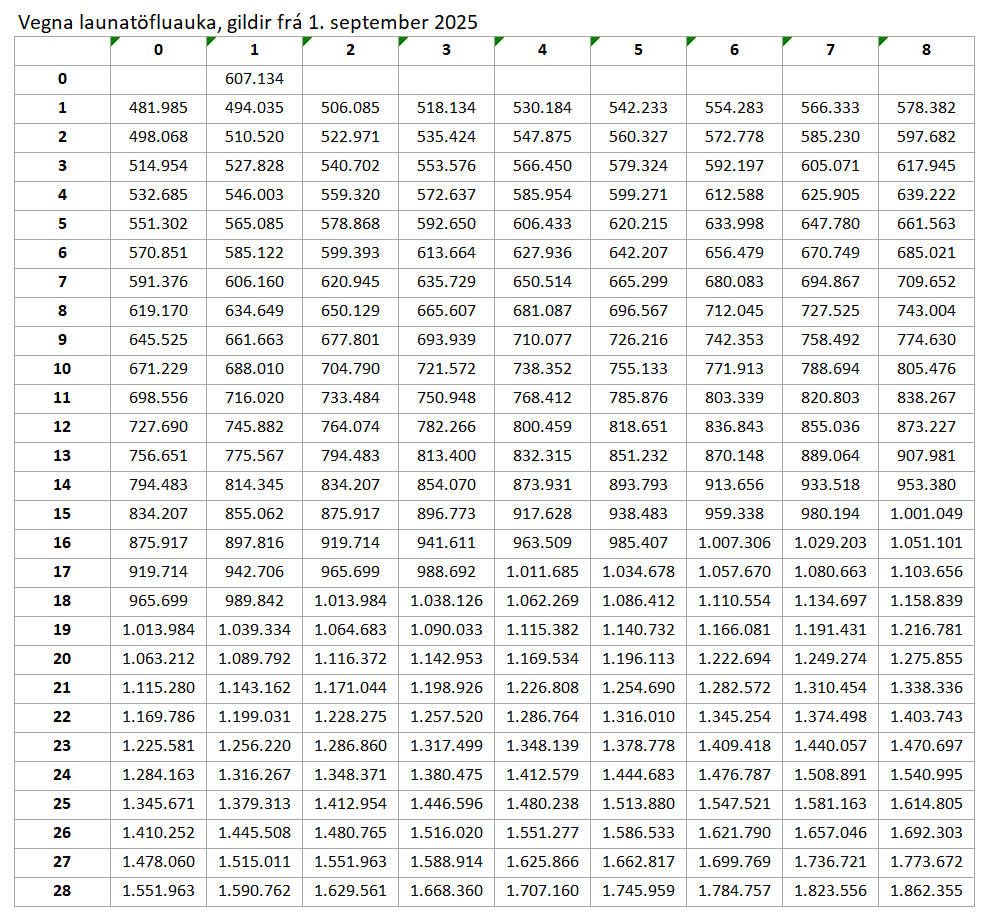The height and width of the screenshot is (921, 987).
Task: Click cell 1.034.678
Action: 638,572
